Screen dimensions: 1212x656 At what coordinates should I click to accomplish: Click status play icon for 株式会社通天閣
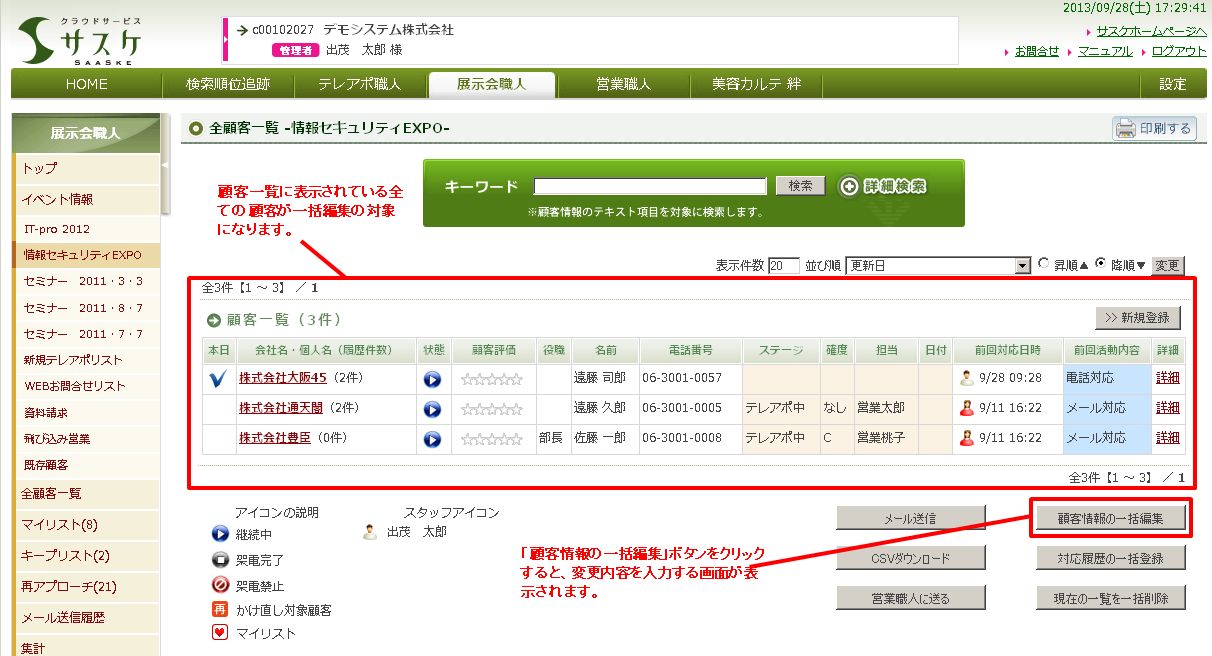tap(432, 409)
